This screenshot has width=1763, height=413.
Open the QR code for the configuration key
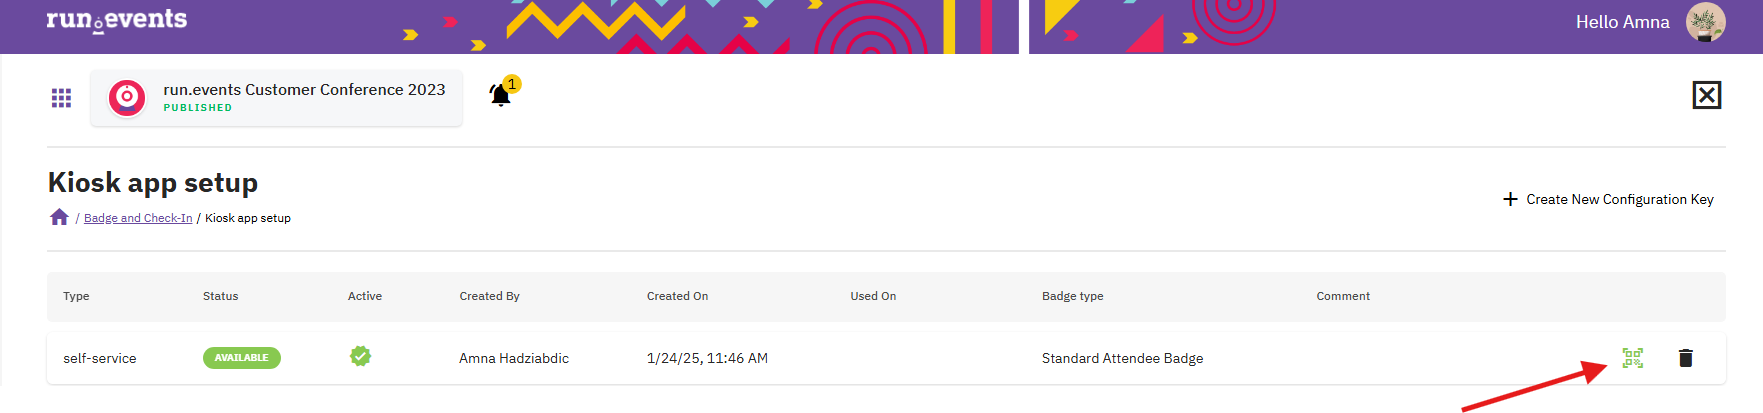click(x=1633, y=358)
